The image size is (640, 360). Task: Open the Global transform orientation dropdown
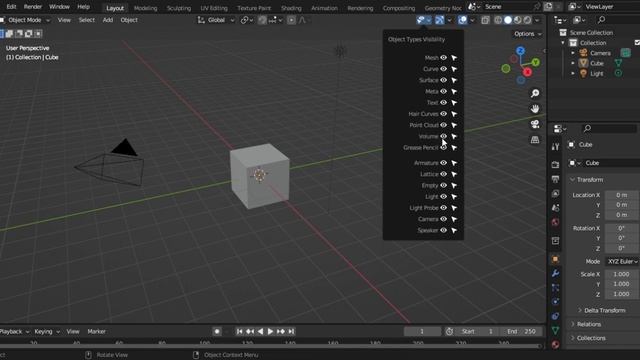(x=216, y=20)
